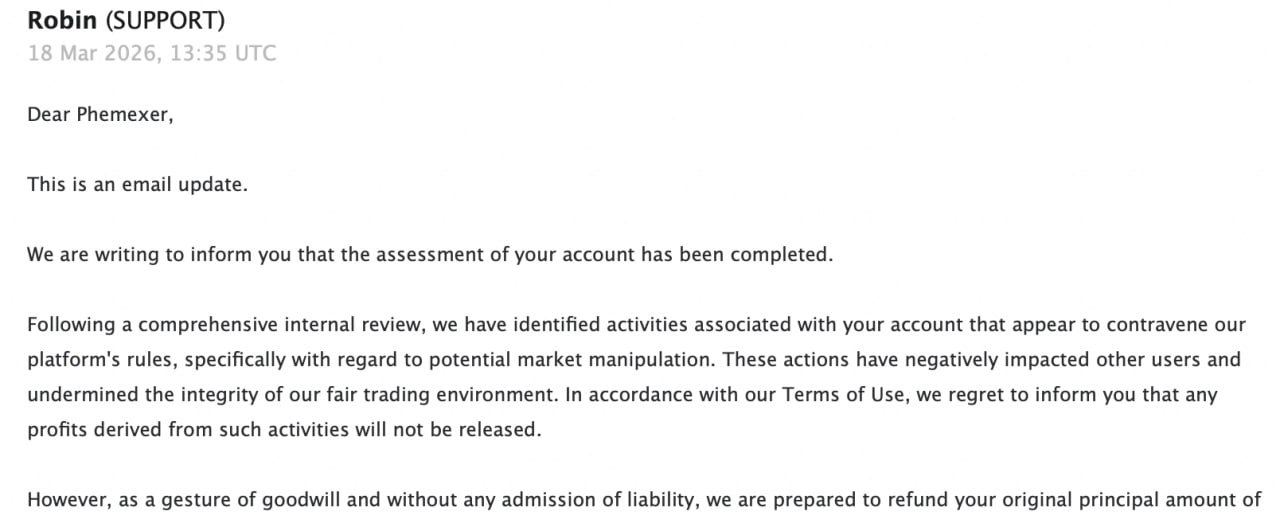This screenshot has width=1280, height=519.
Task: Click the sender name Robin
Action: coord(63,20)
